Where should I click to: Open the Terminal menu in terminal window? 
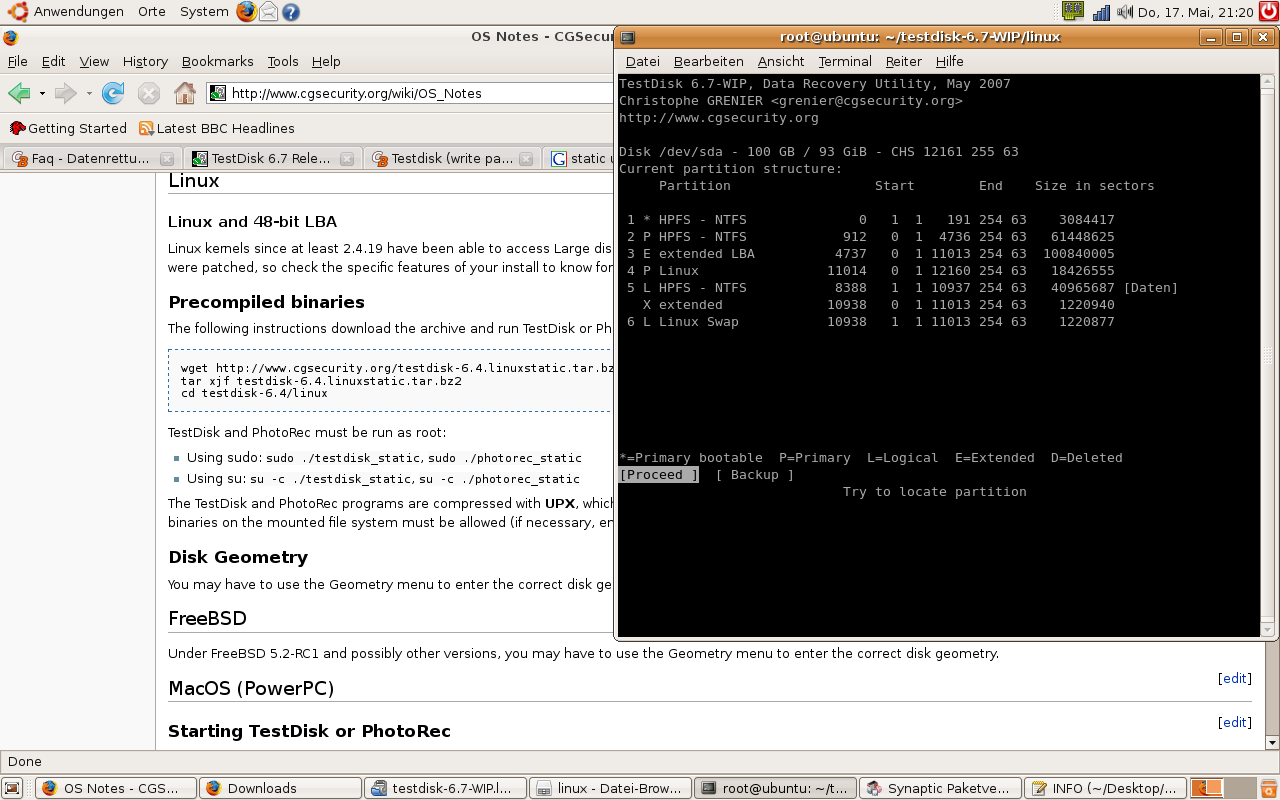[845, 61]
